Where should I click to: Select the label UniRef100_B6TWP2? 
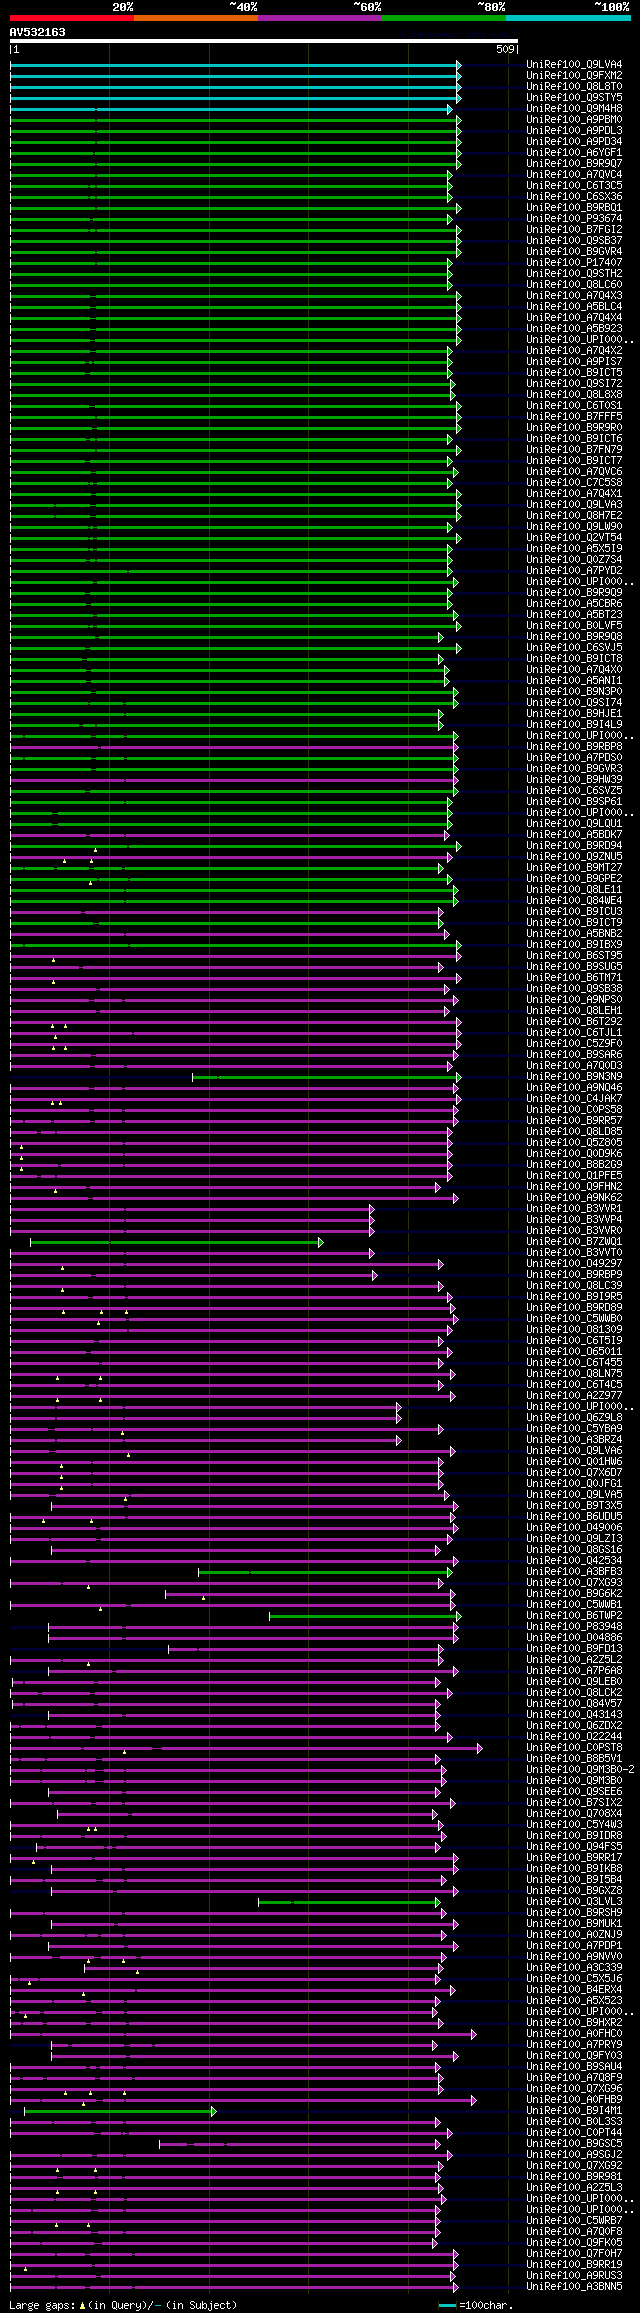(x=574, y=1616)
